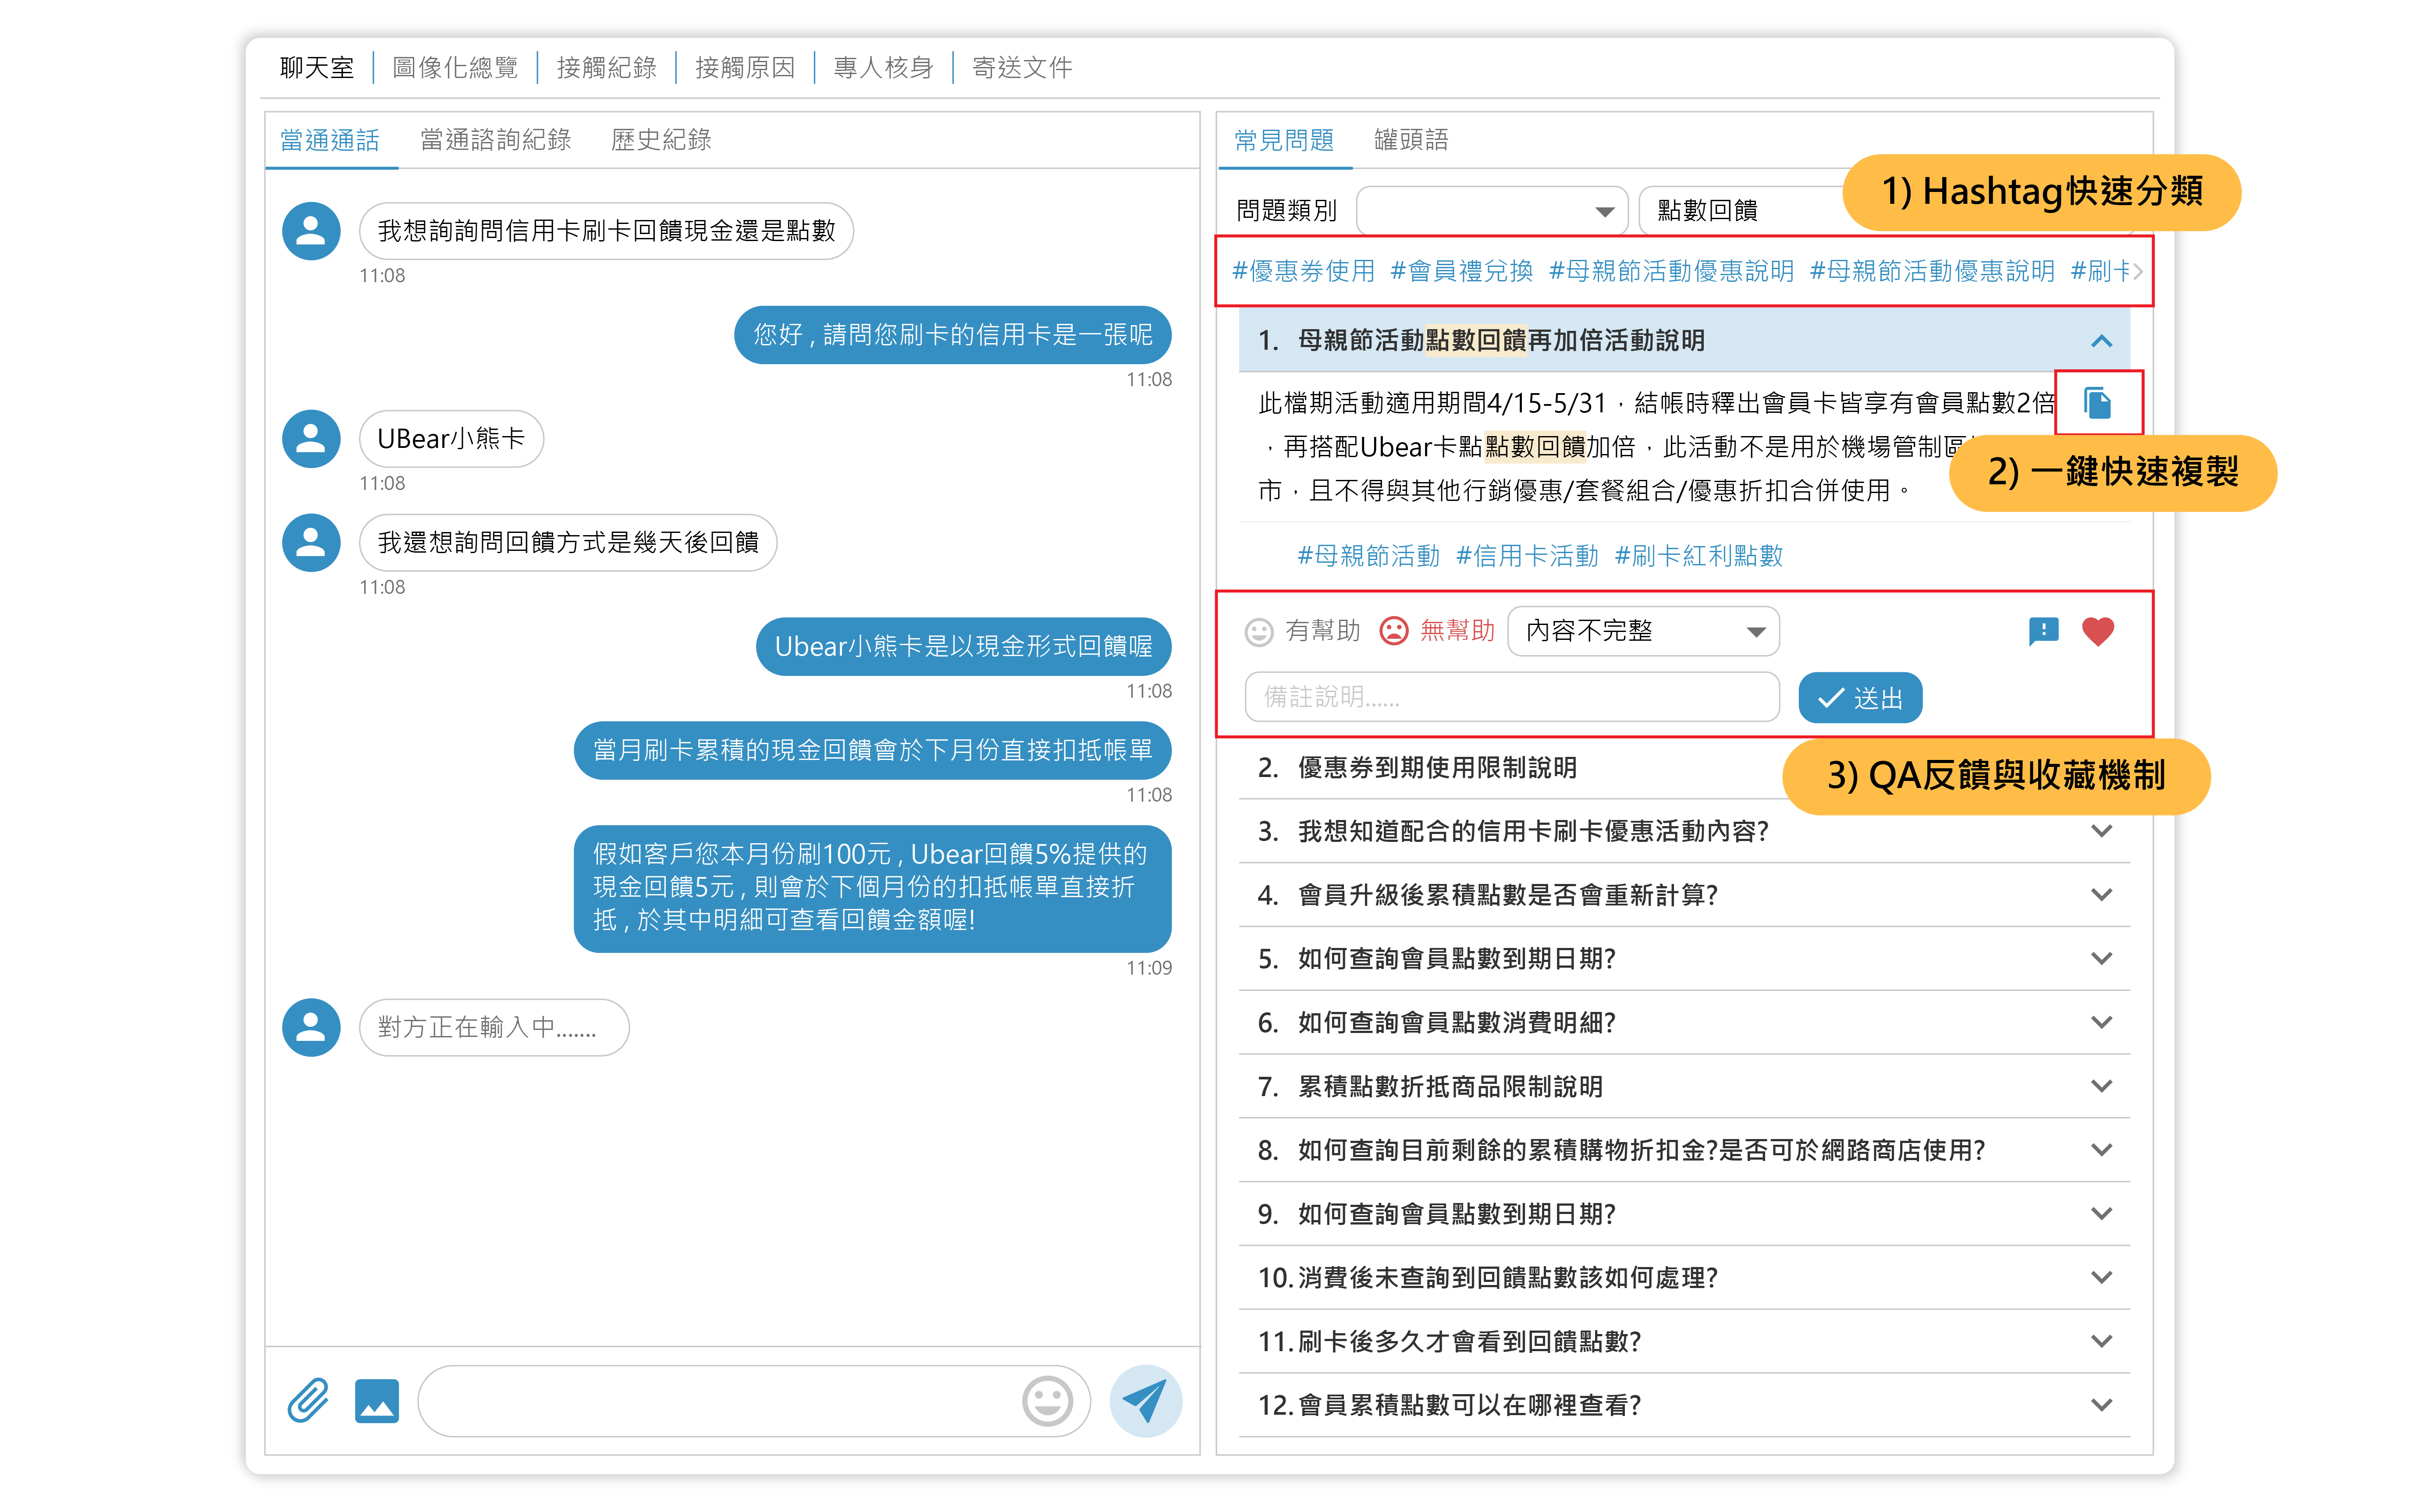Screen dimensions: 2420x1512
Task: Collapse the 母親節活動點數回饋 question
Action: point(2101,341)
